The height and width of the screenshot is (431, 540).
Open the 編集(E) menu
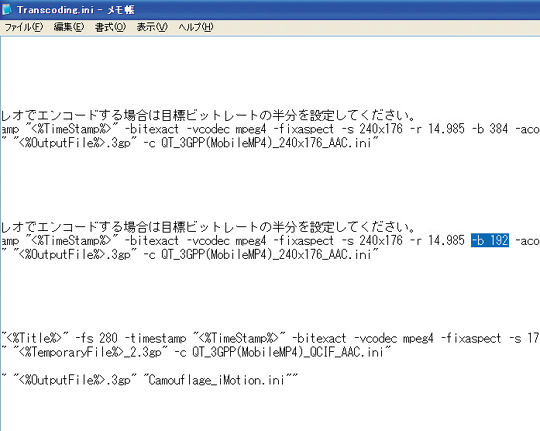pos(69,27)
